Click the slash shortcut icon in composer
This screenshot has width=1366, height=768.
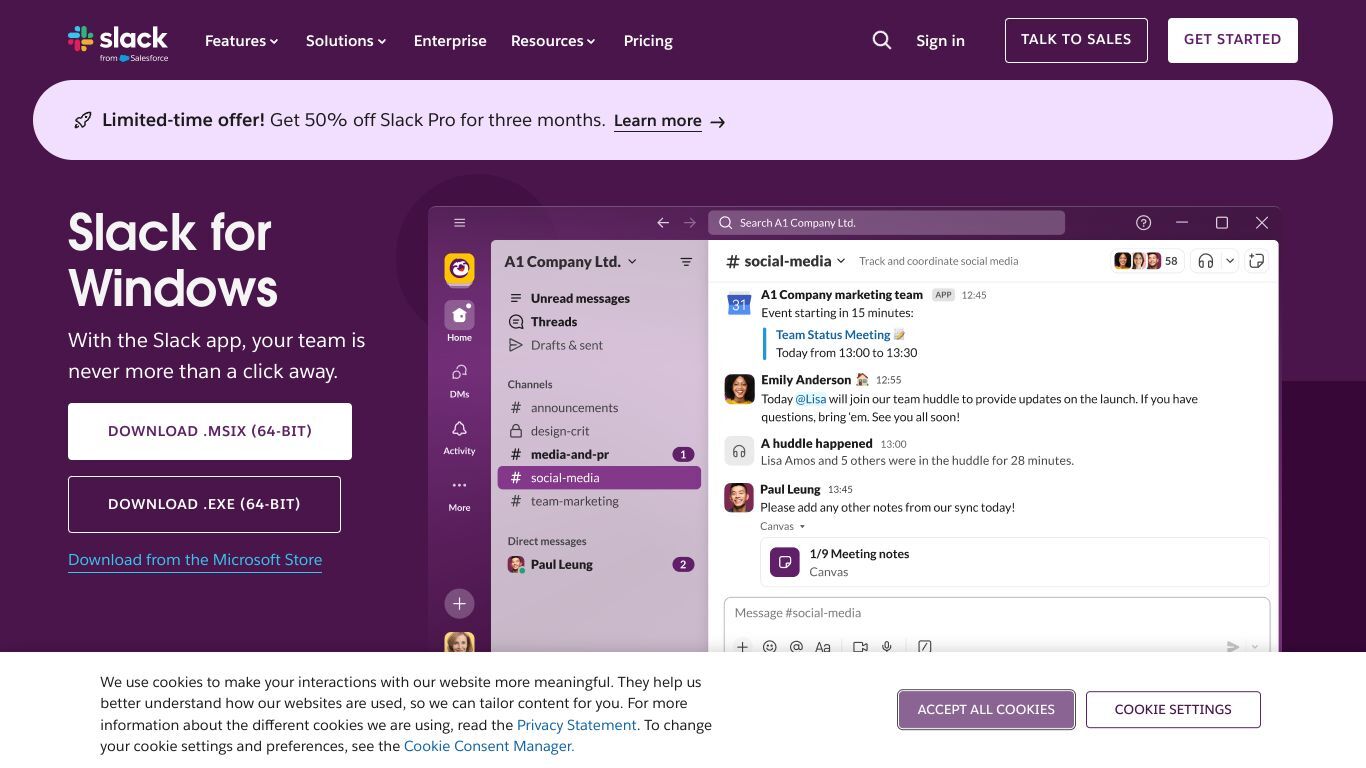pos(925,647)
